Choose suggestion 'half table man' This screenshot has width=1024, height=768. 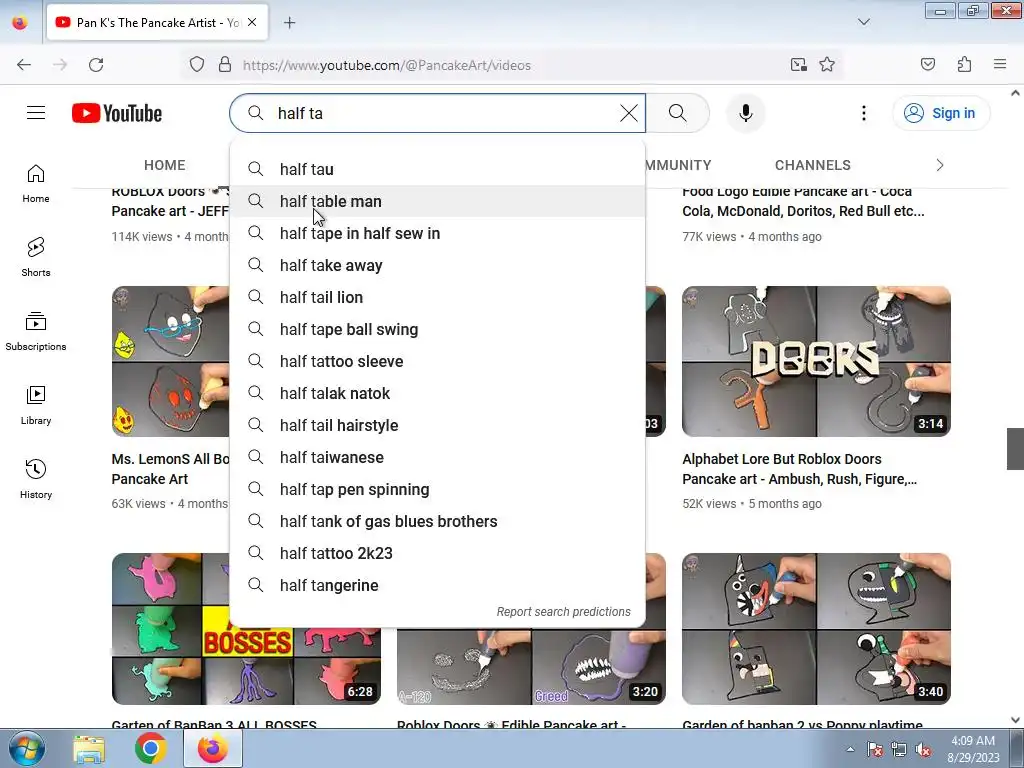click(x=438, y=201)
